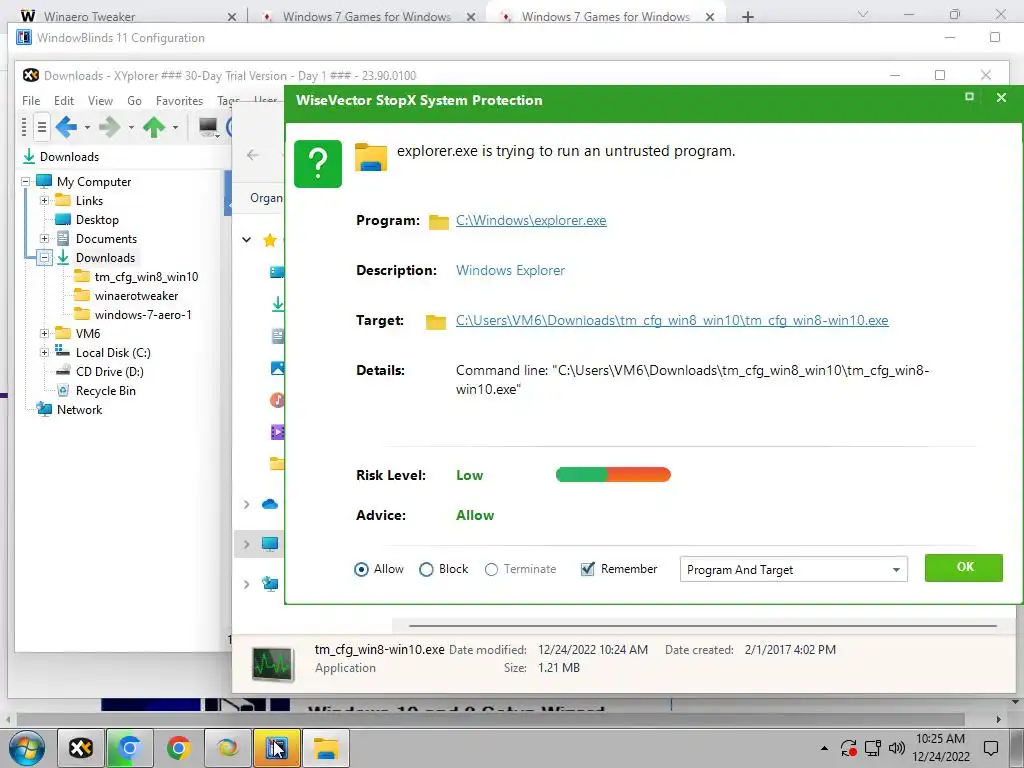Screen dimensions: 1024x768
Task: Uncheck the Remember checkbox
Action: pyautogui.click(x=588, y=569)
